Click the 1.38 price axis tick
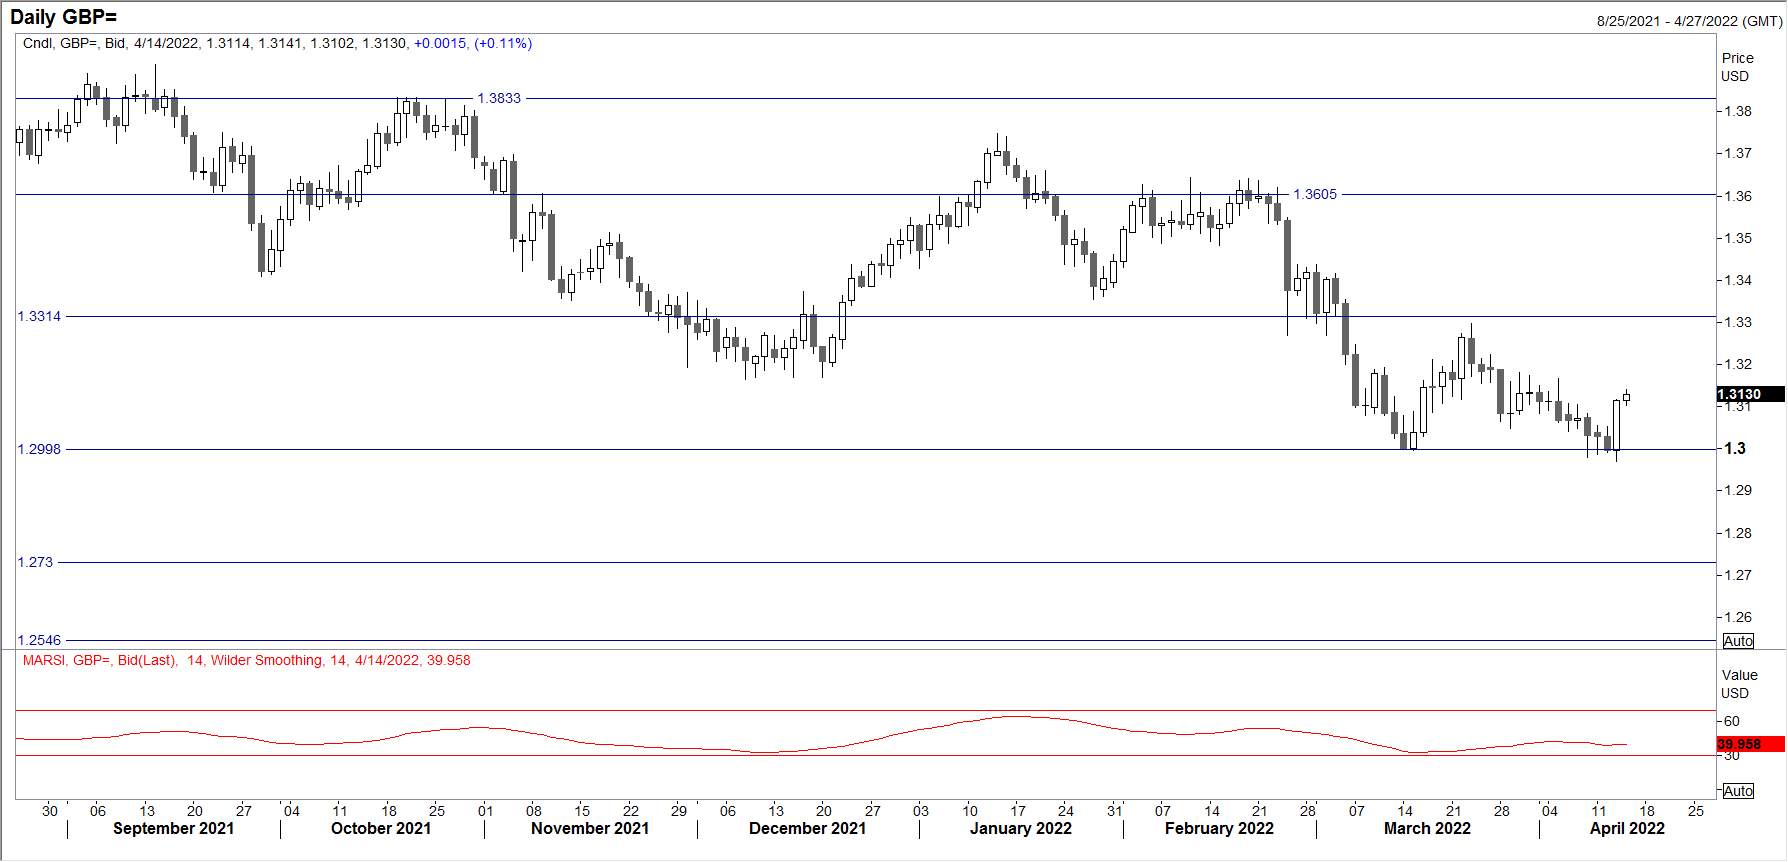1788x862 pixels. coord(1738,111)
